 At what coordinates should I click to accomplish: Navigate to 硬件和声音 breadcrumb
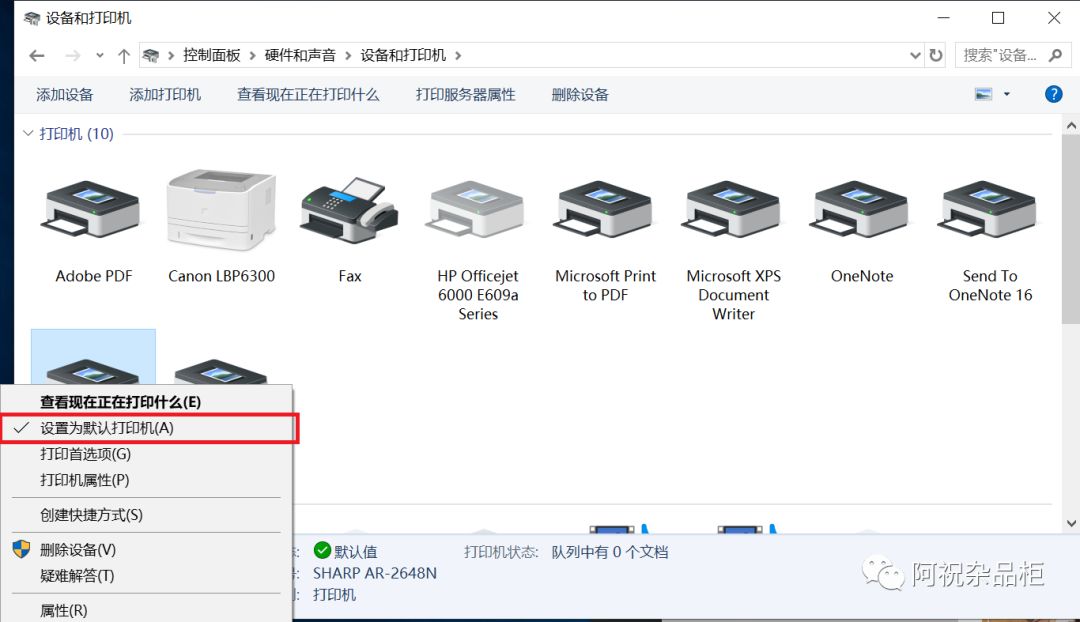point(300,55)
